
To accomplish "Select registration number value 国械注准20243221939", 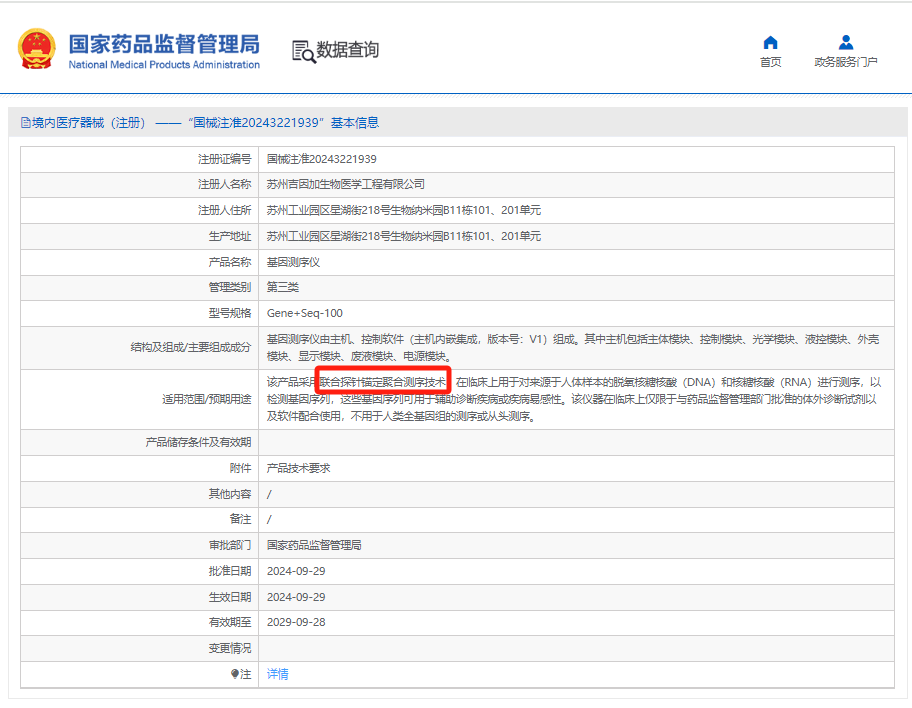I will 322,159.
